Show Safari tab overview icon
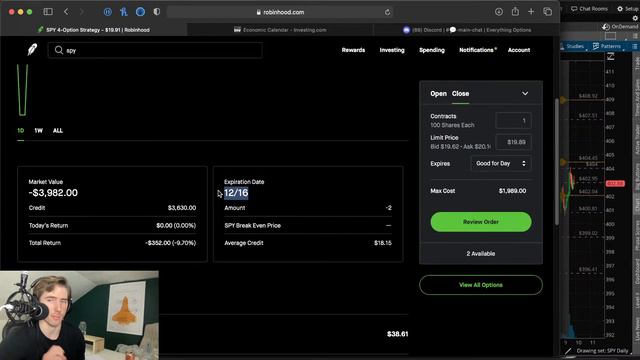Screen dimensions: 640x360 coord(548,12)
